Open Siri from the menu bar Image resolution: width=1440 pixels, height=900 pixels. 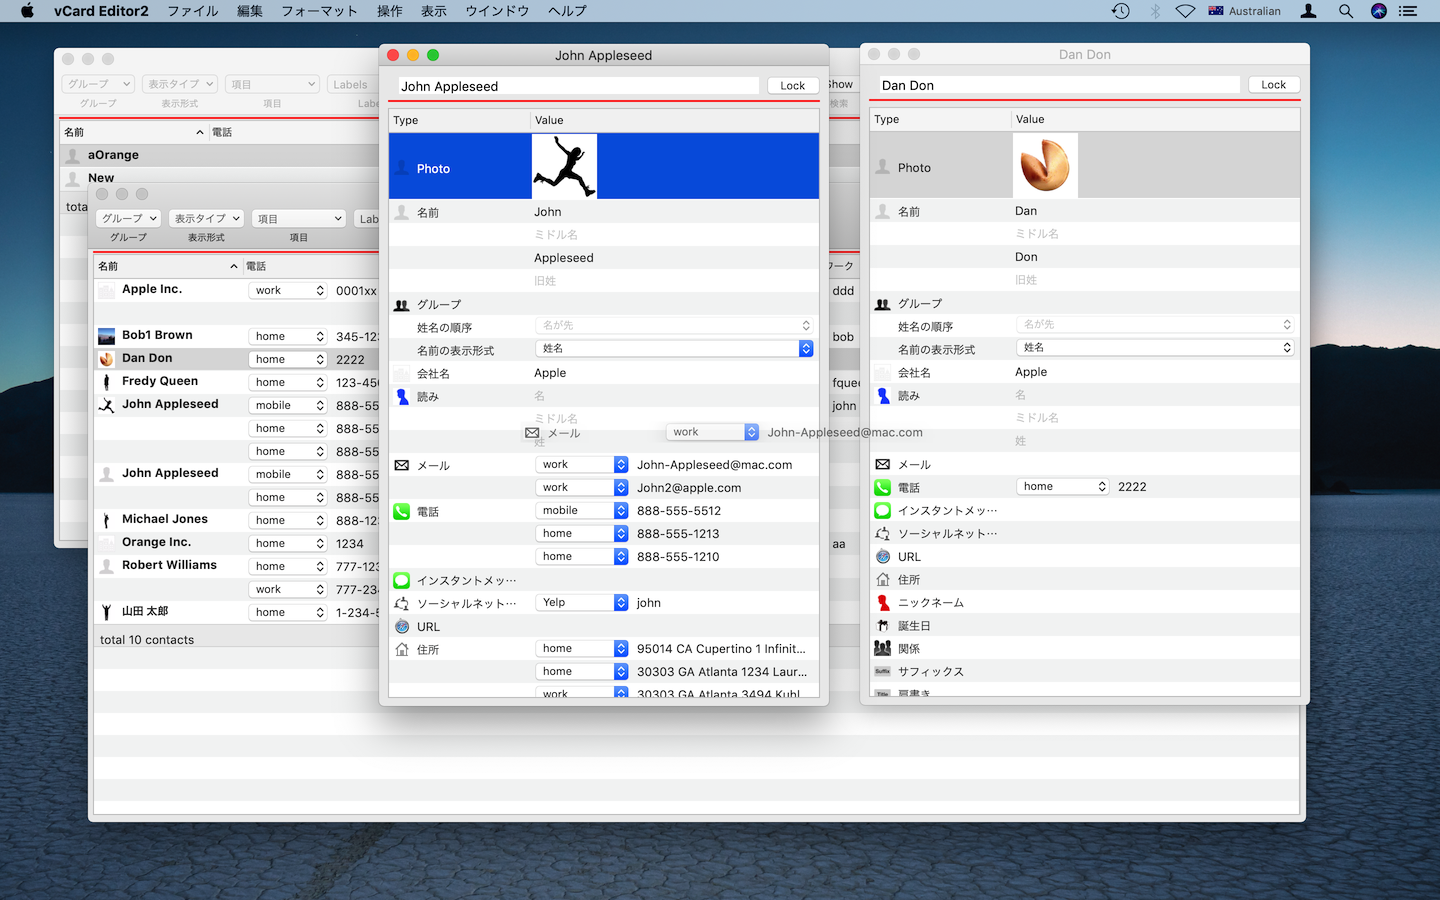click(x=1378, y=11)
